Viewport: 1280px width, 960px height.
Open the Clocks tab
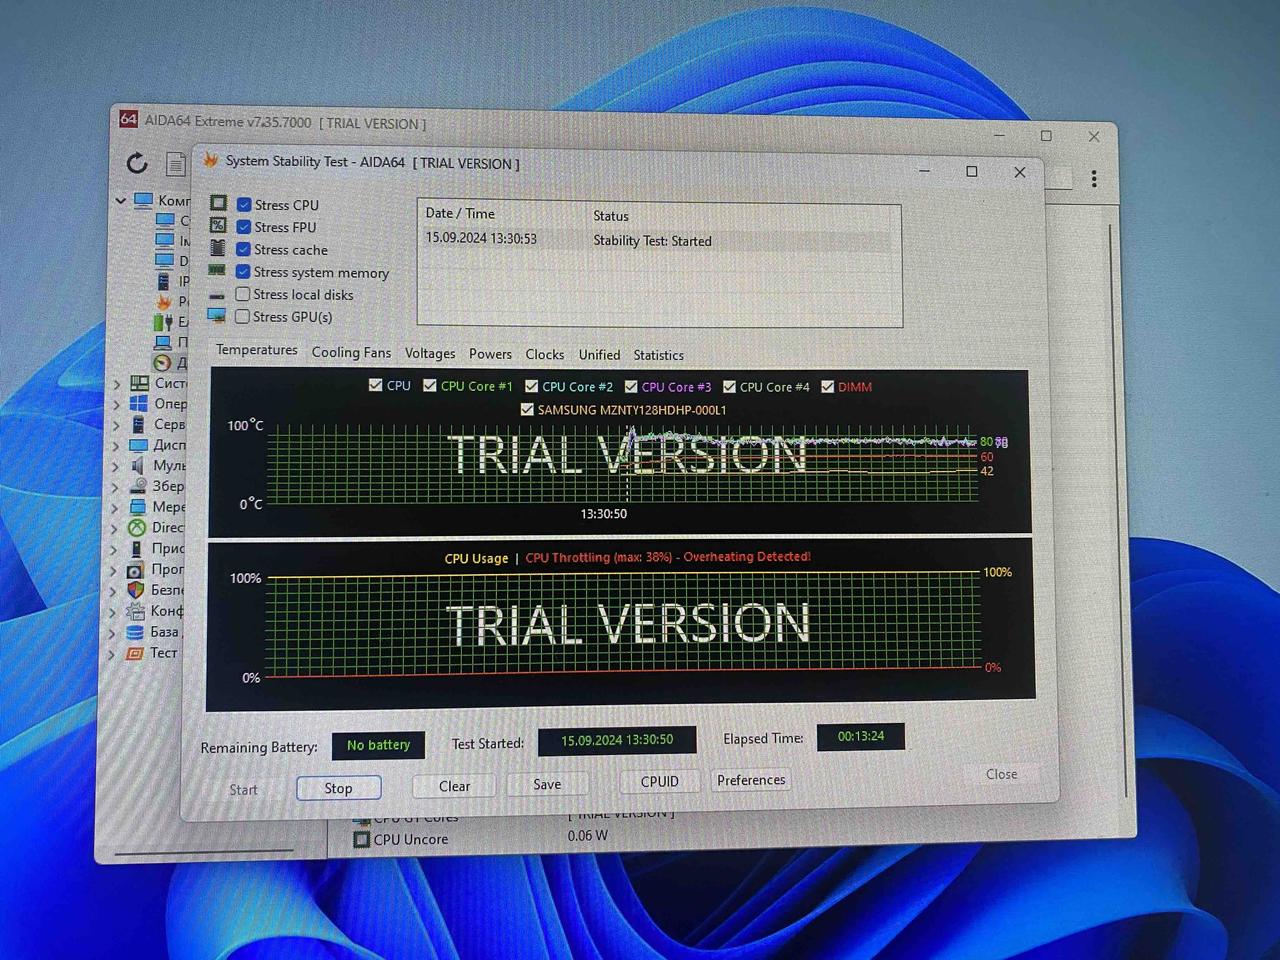(545, 354)
